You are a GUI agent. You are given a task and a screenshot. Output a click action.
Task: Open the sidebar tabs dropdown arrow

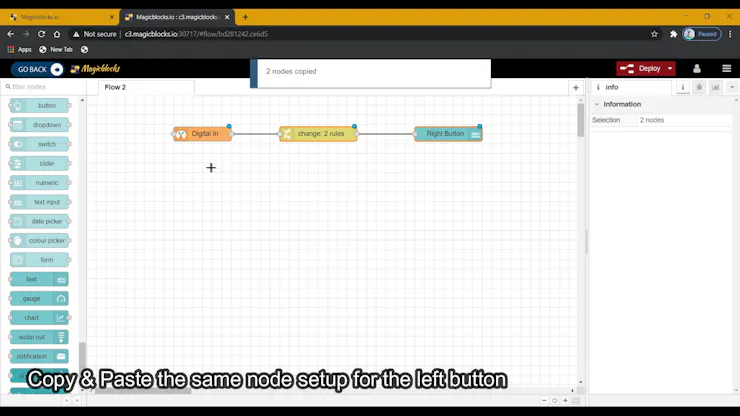[732, 87]
